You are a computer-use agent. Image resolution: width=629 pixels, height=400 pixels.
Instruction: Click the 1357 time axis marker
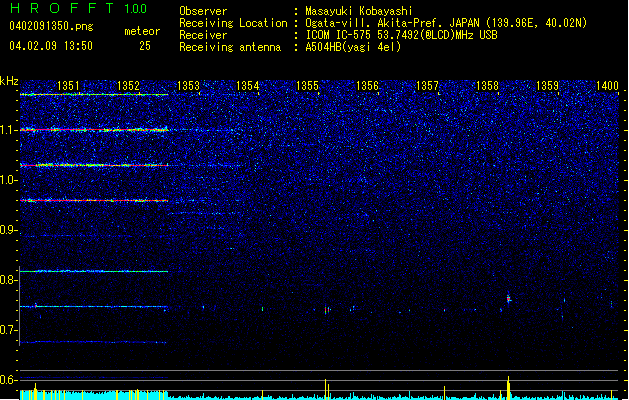(428, 86)
